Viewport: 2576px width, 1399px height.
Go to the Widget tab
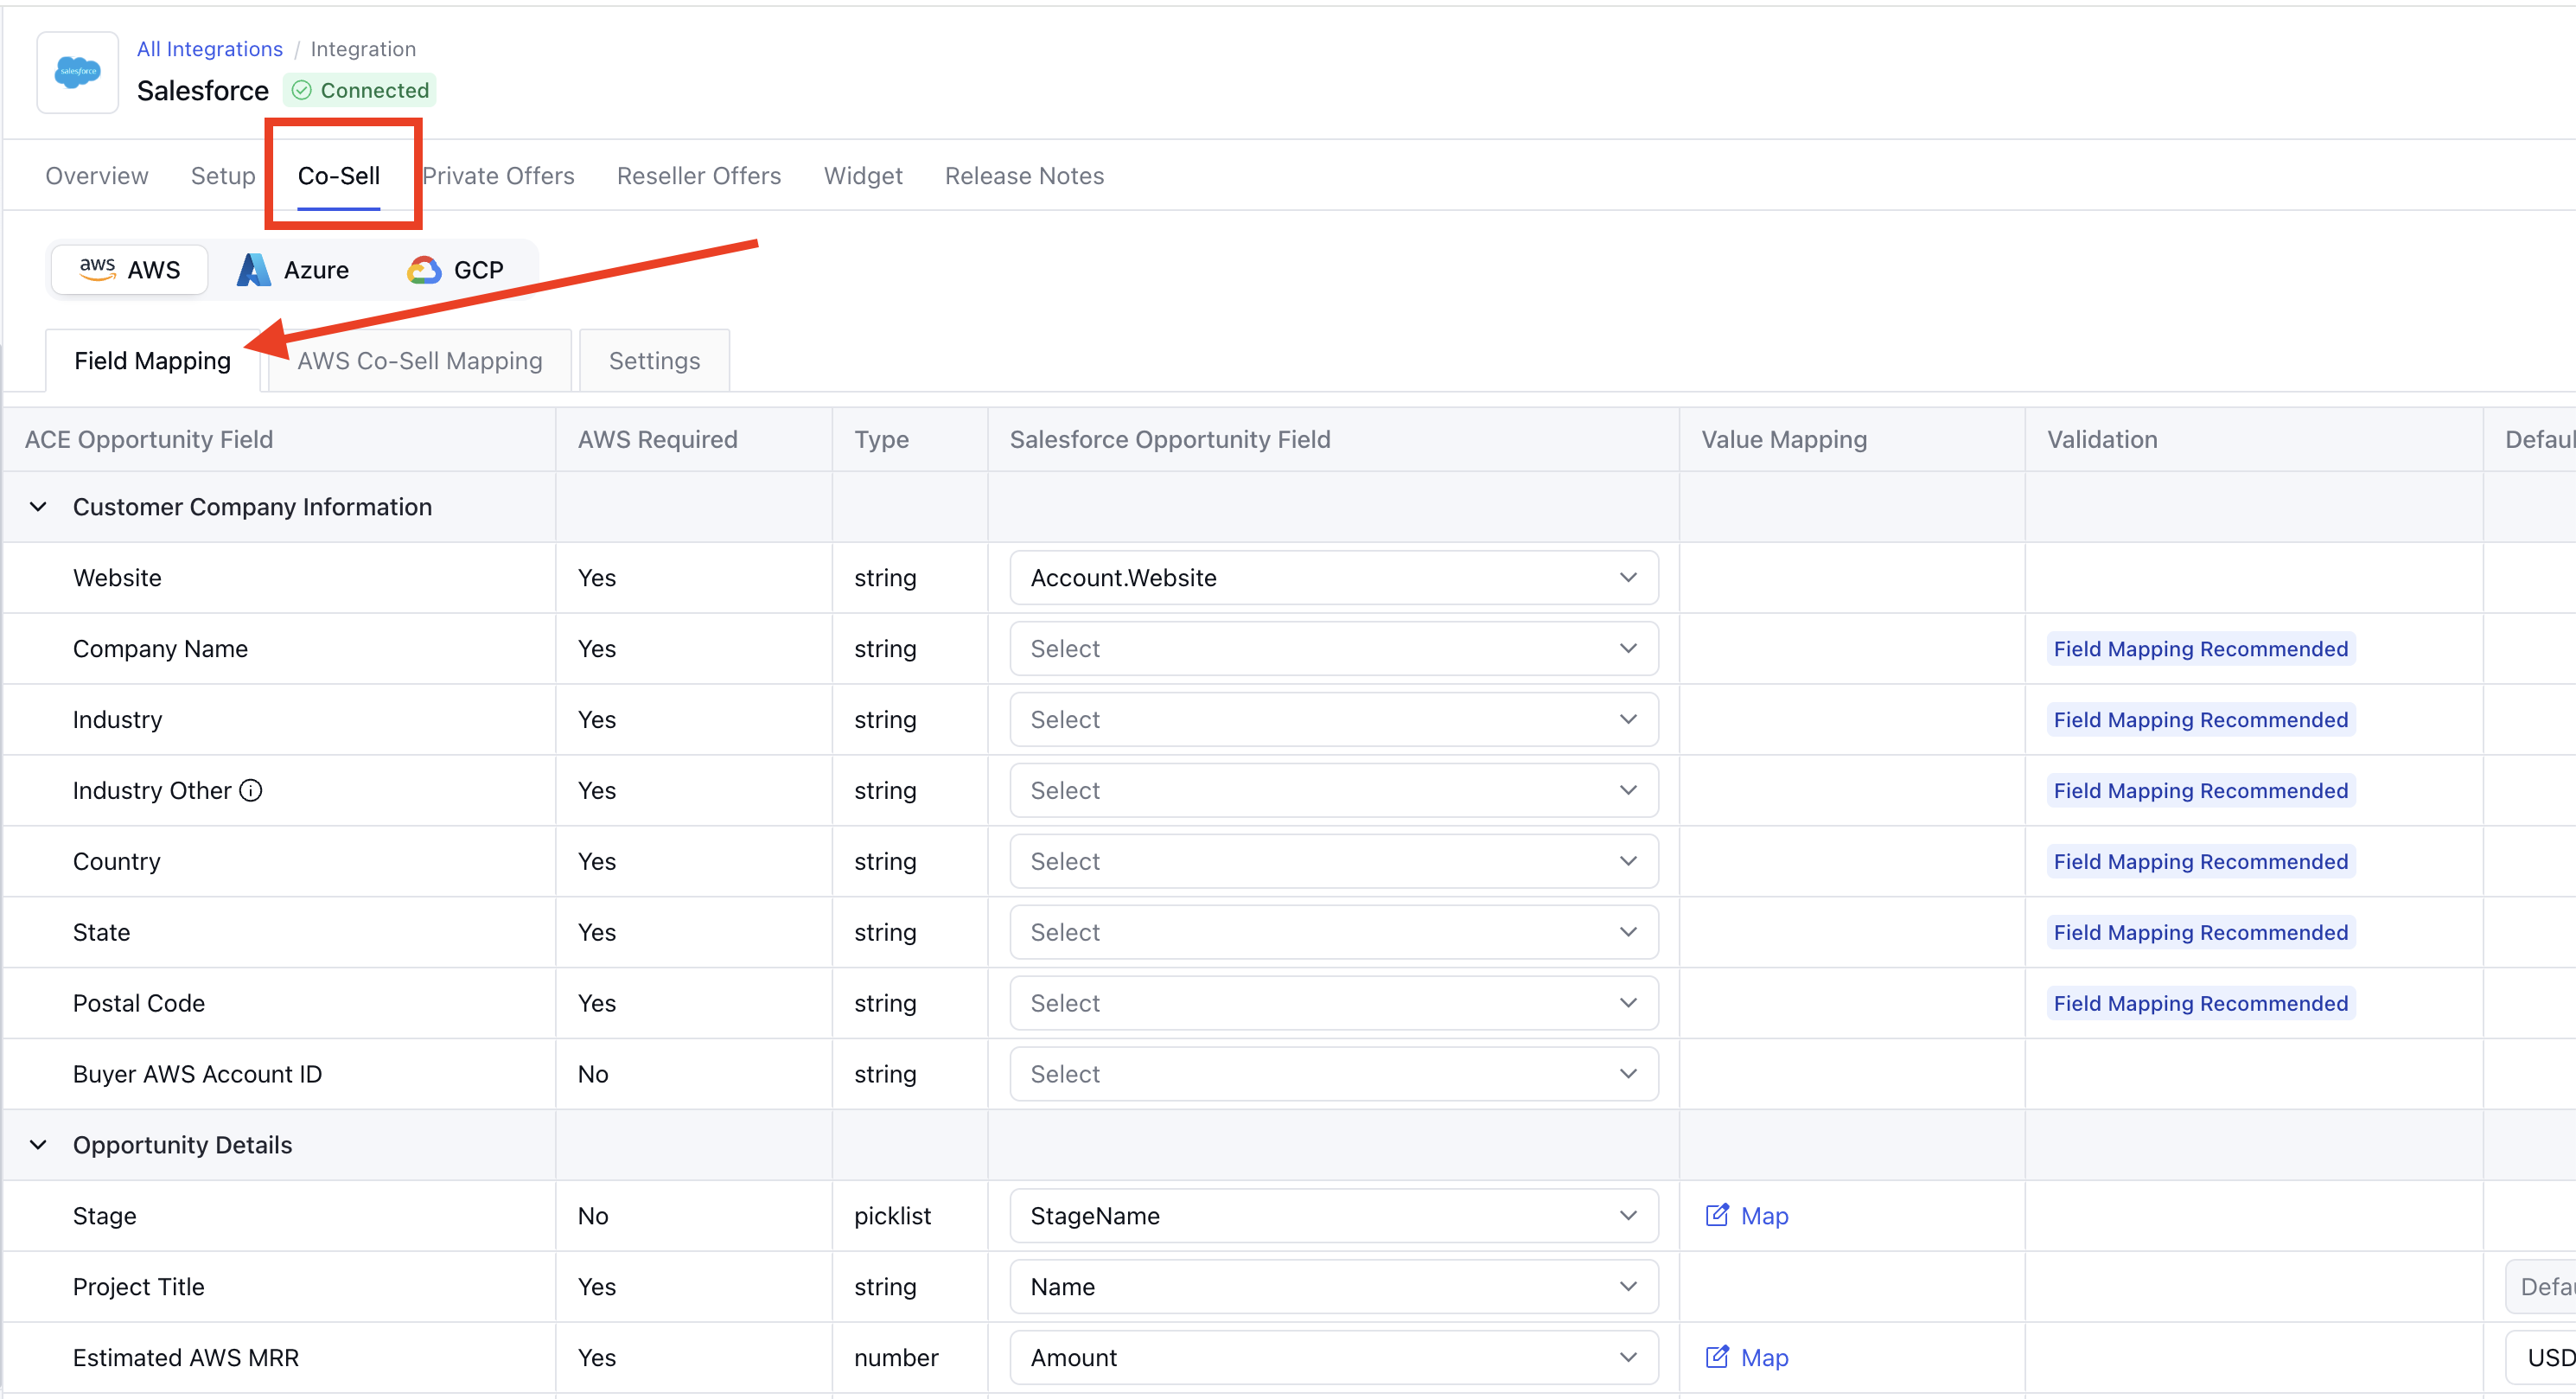pyautogui.click(x=863, y=176)
